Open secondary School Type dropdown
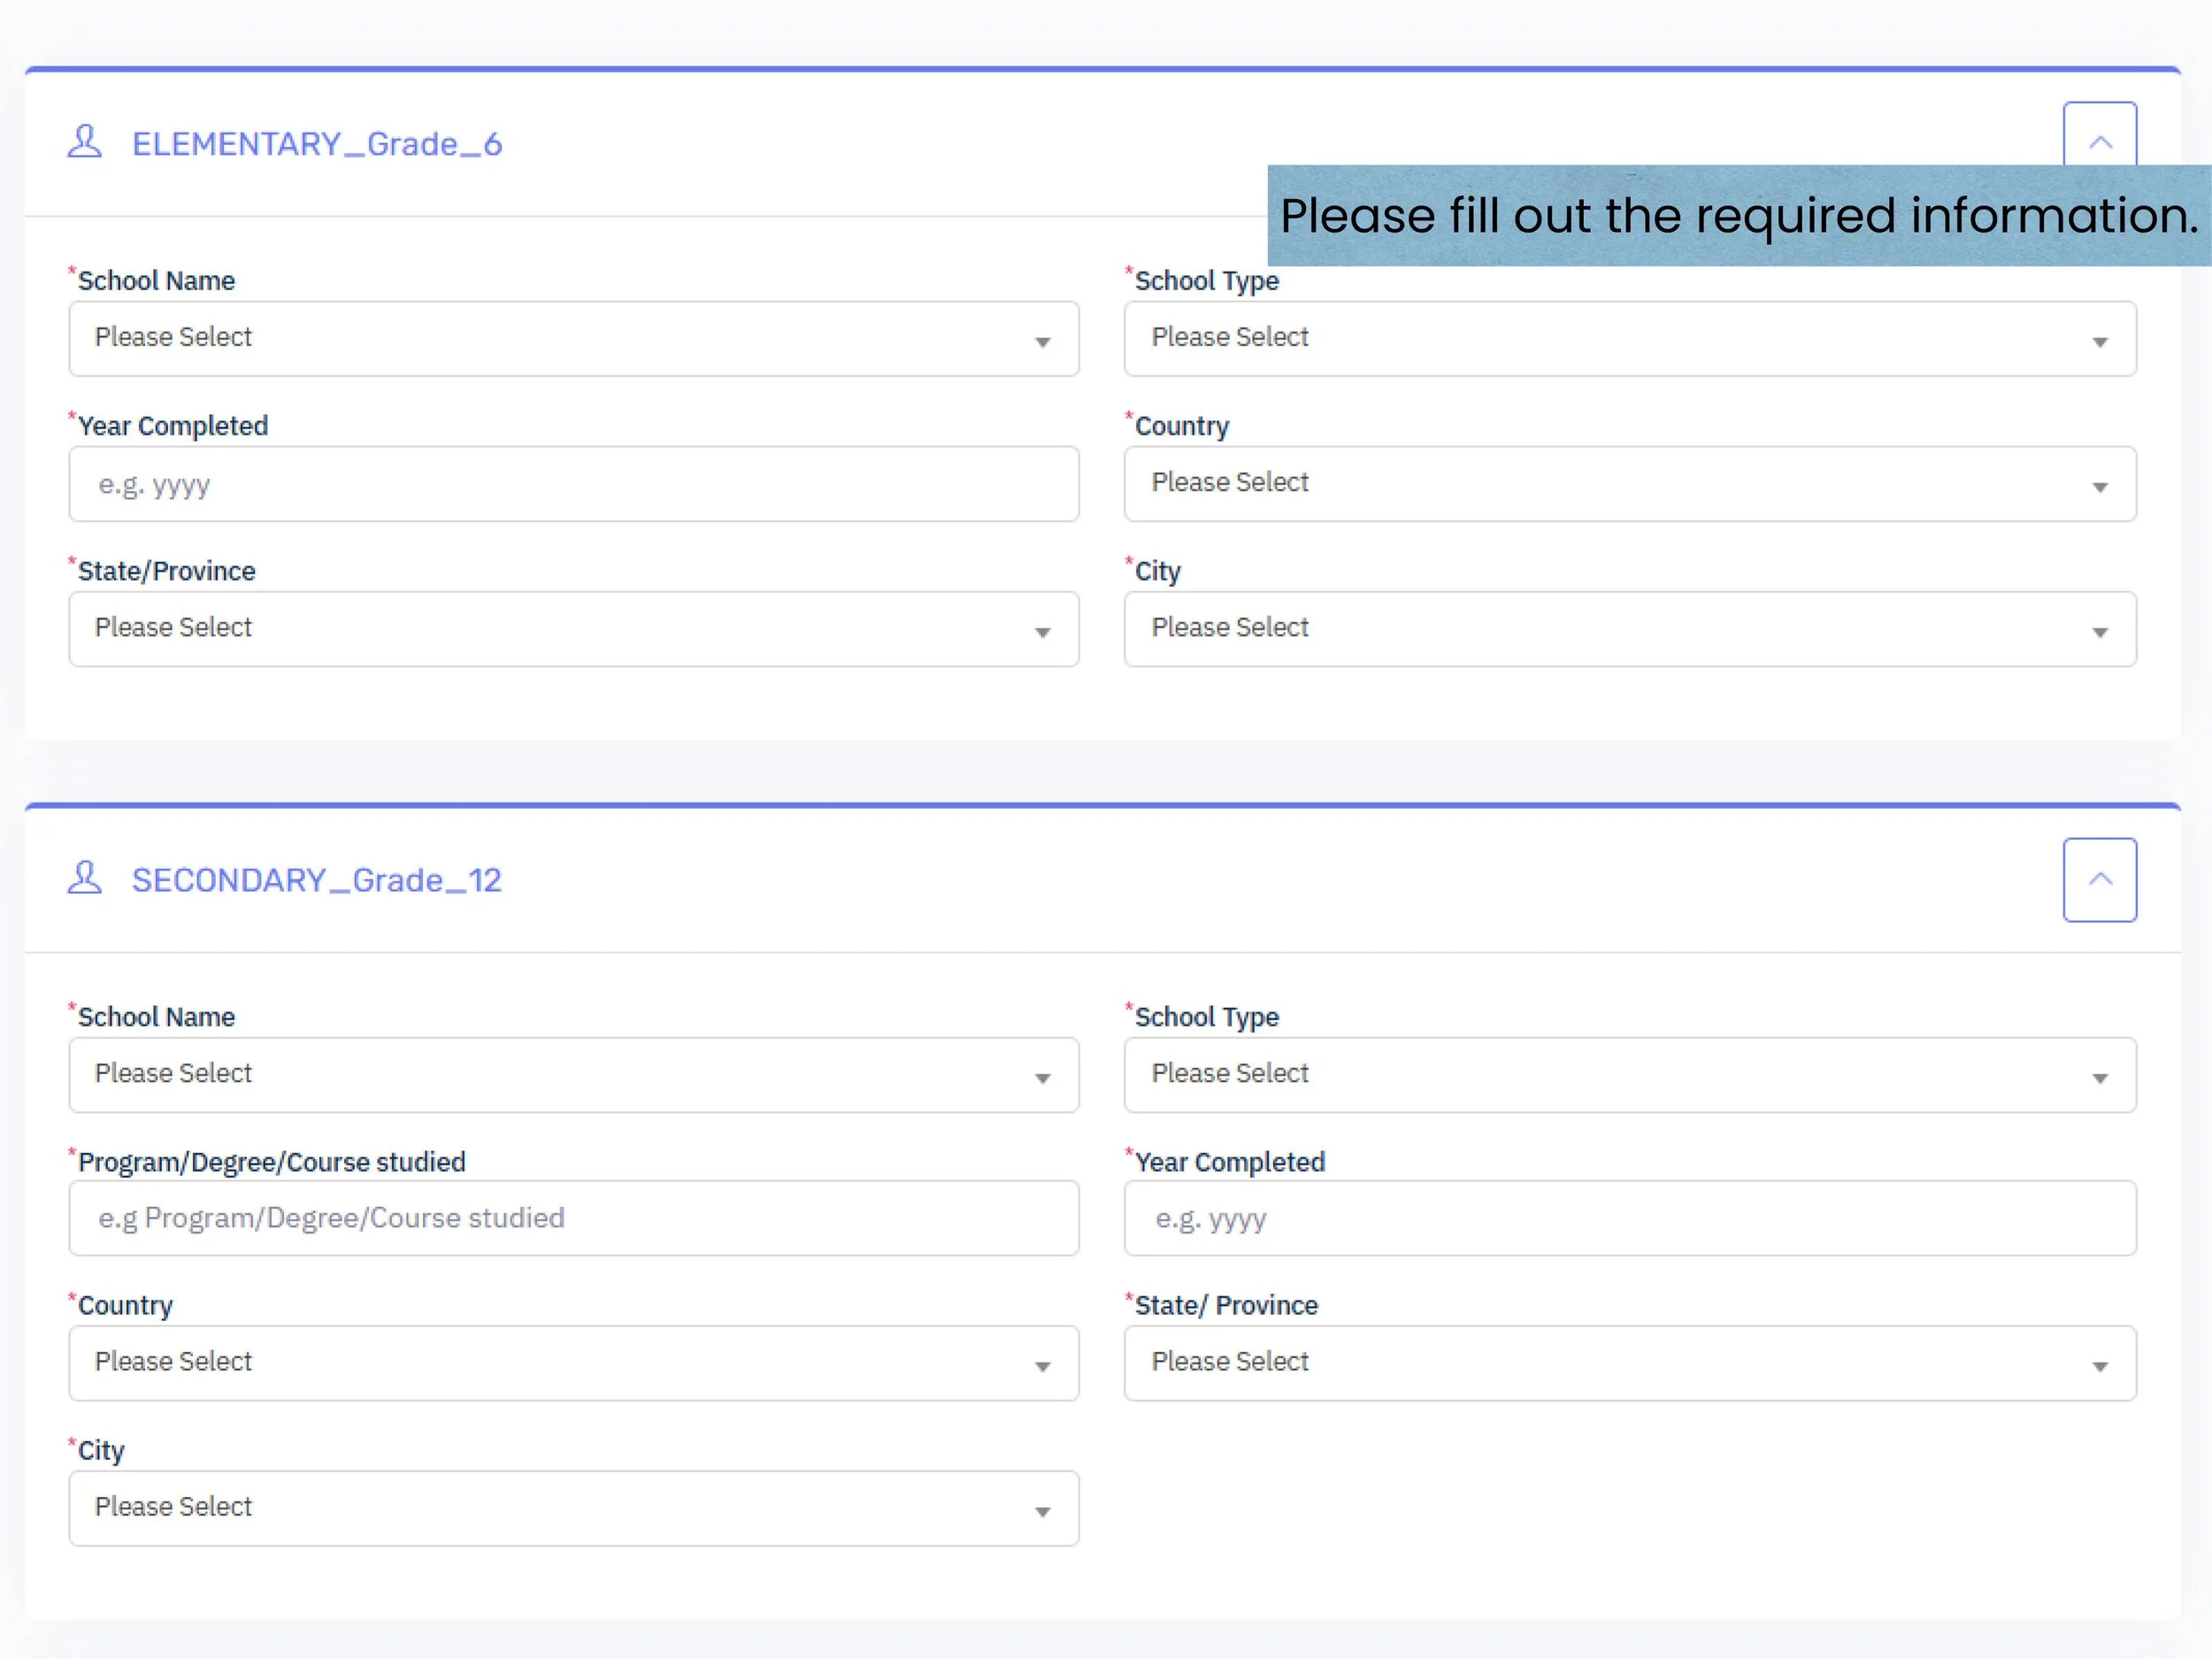The width and height of the screenshot is (2212, 1659). coord(1629,1075)
